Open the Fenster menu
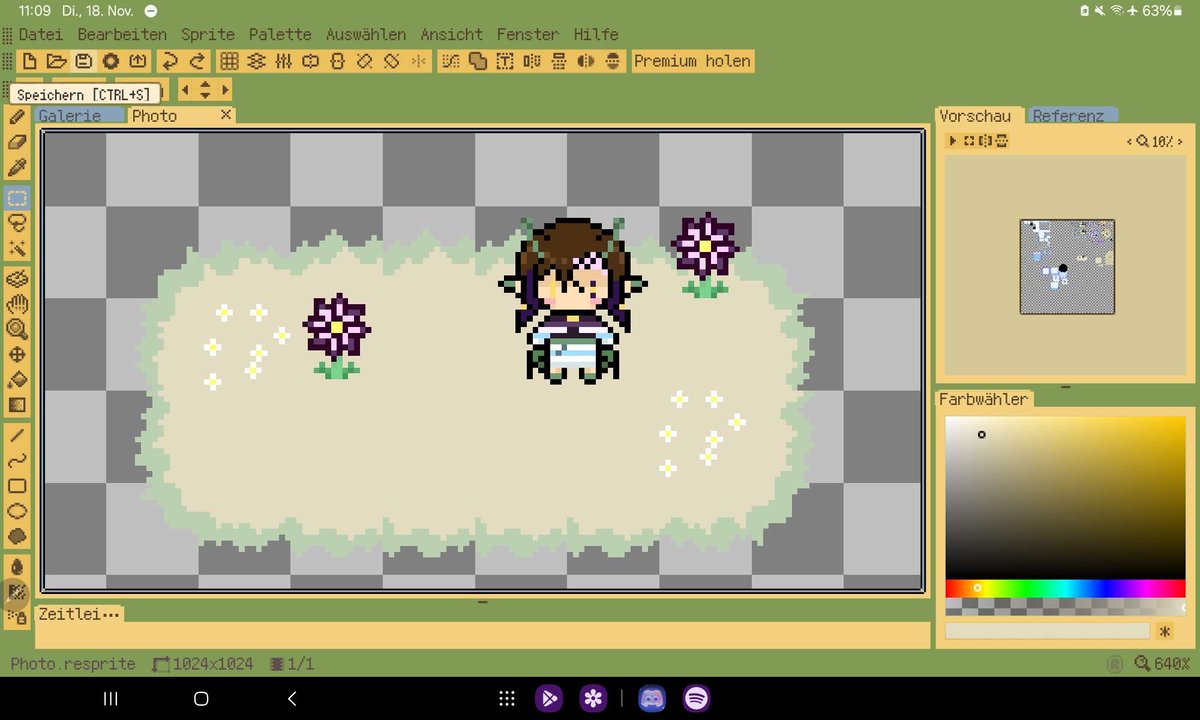Viewport: 1200px width, 720px height. pos(528,34)
